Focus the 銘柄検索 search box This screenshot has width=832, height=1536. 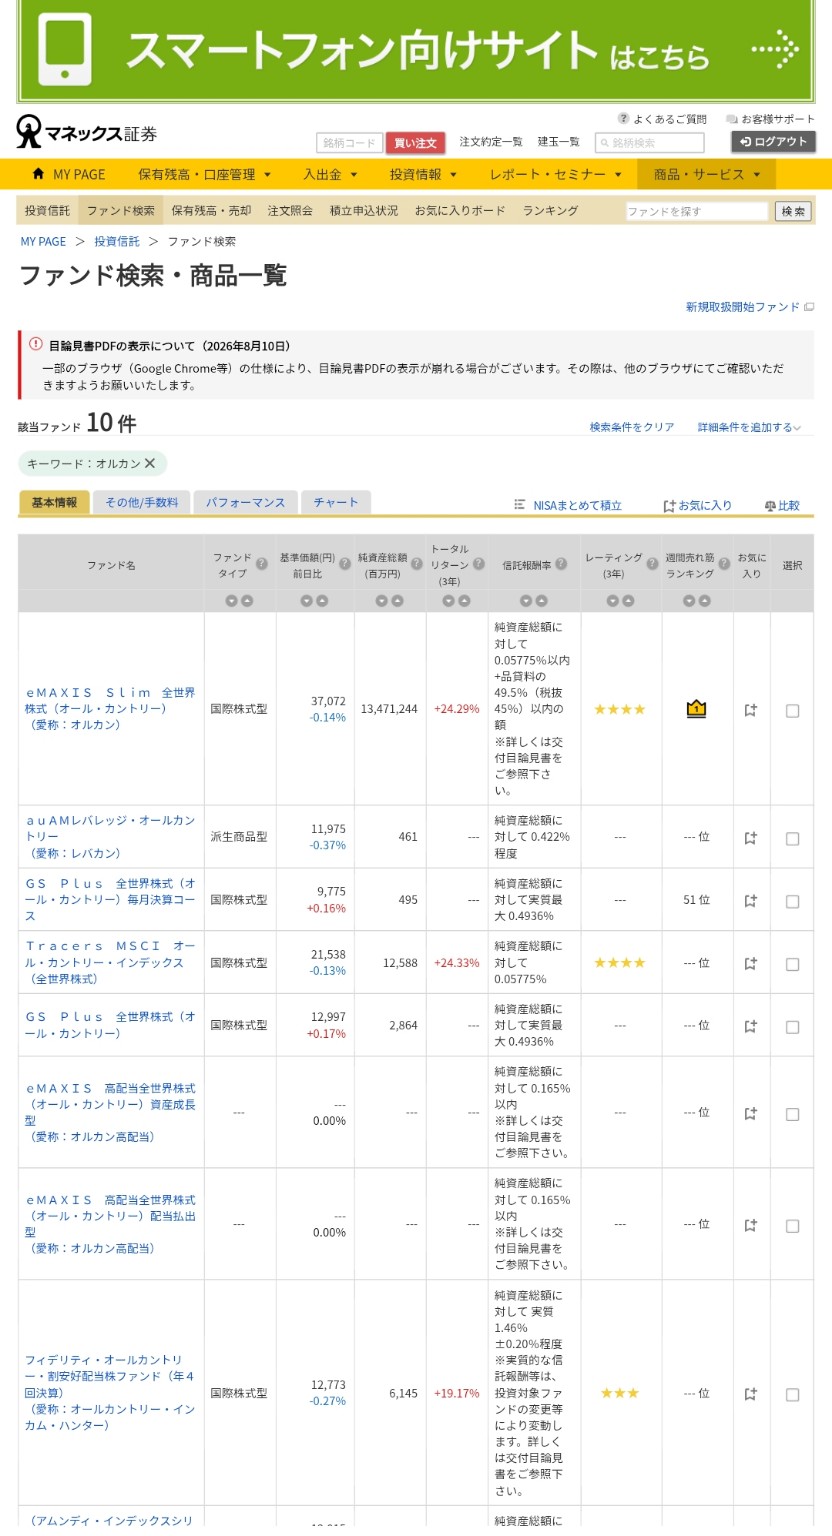click(650, 143)
